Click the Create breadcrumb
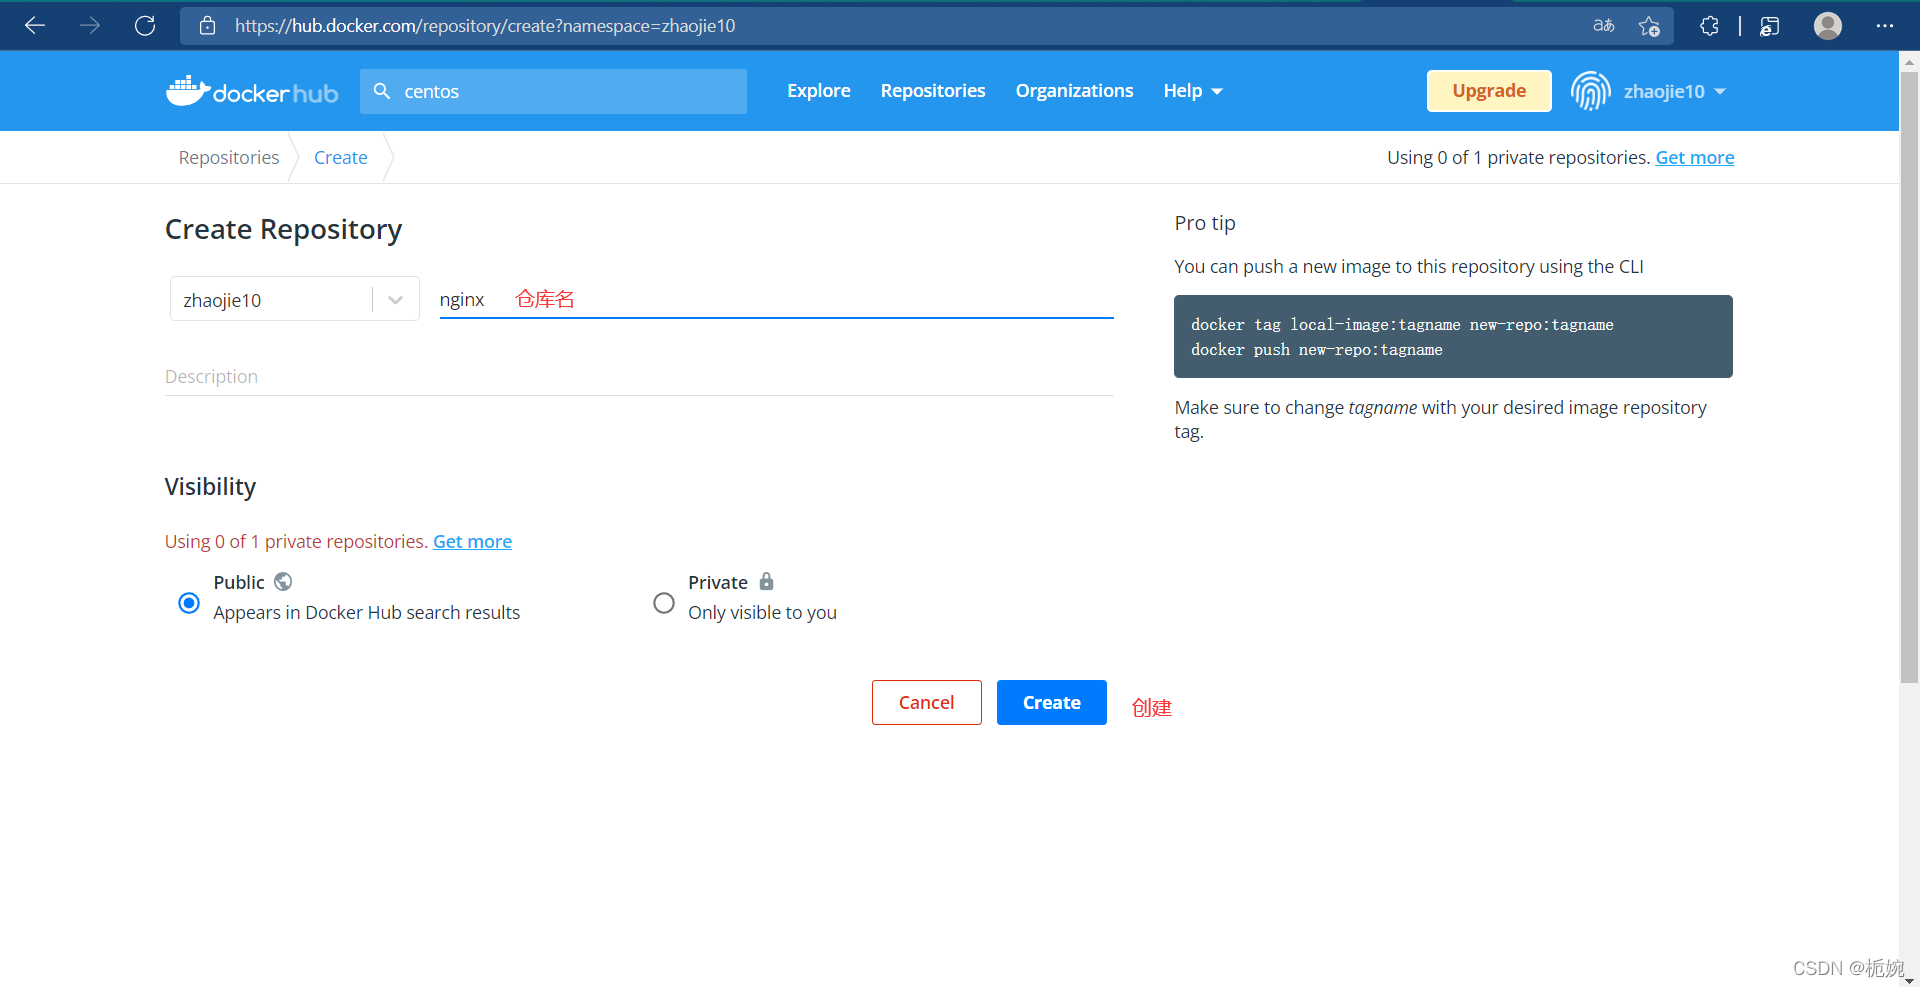This screenshot has width=1920, height=987. tap(341, 158)
